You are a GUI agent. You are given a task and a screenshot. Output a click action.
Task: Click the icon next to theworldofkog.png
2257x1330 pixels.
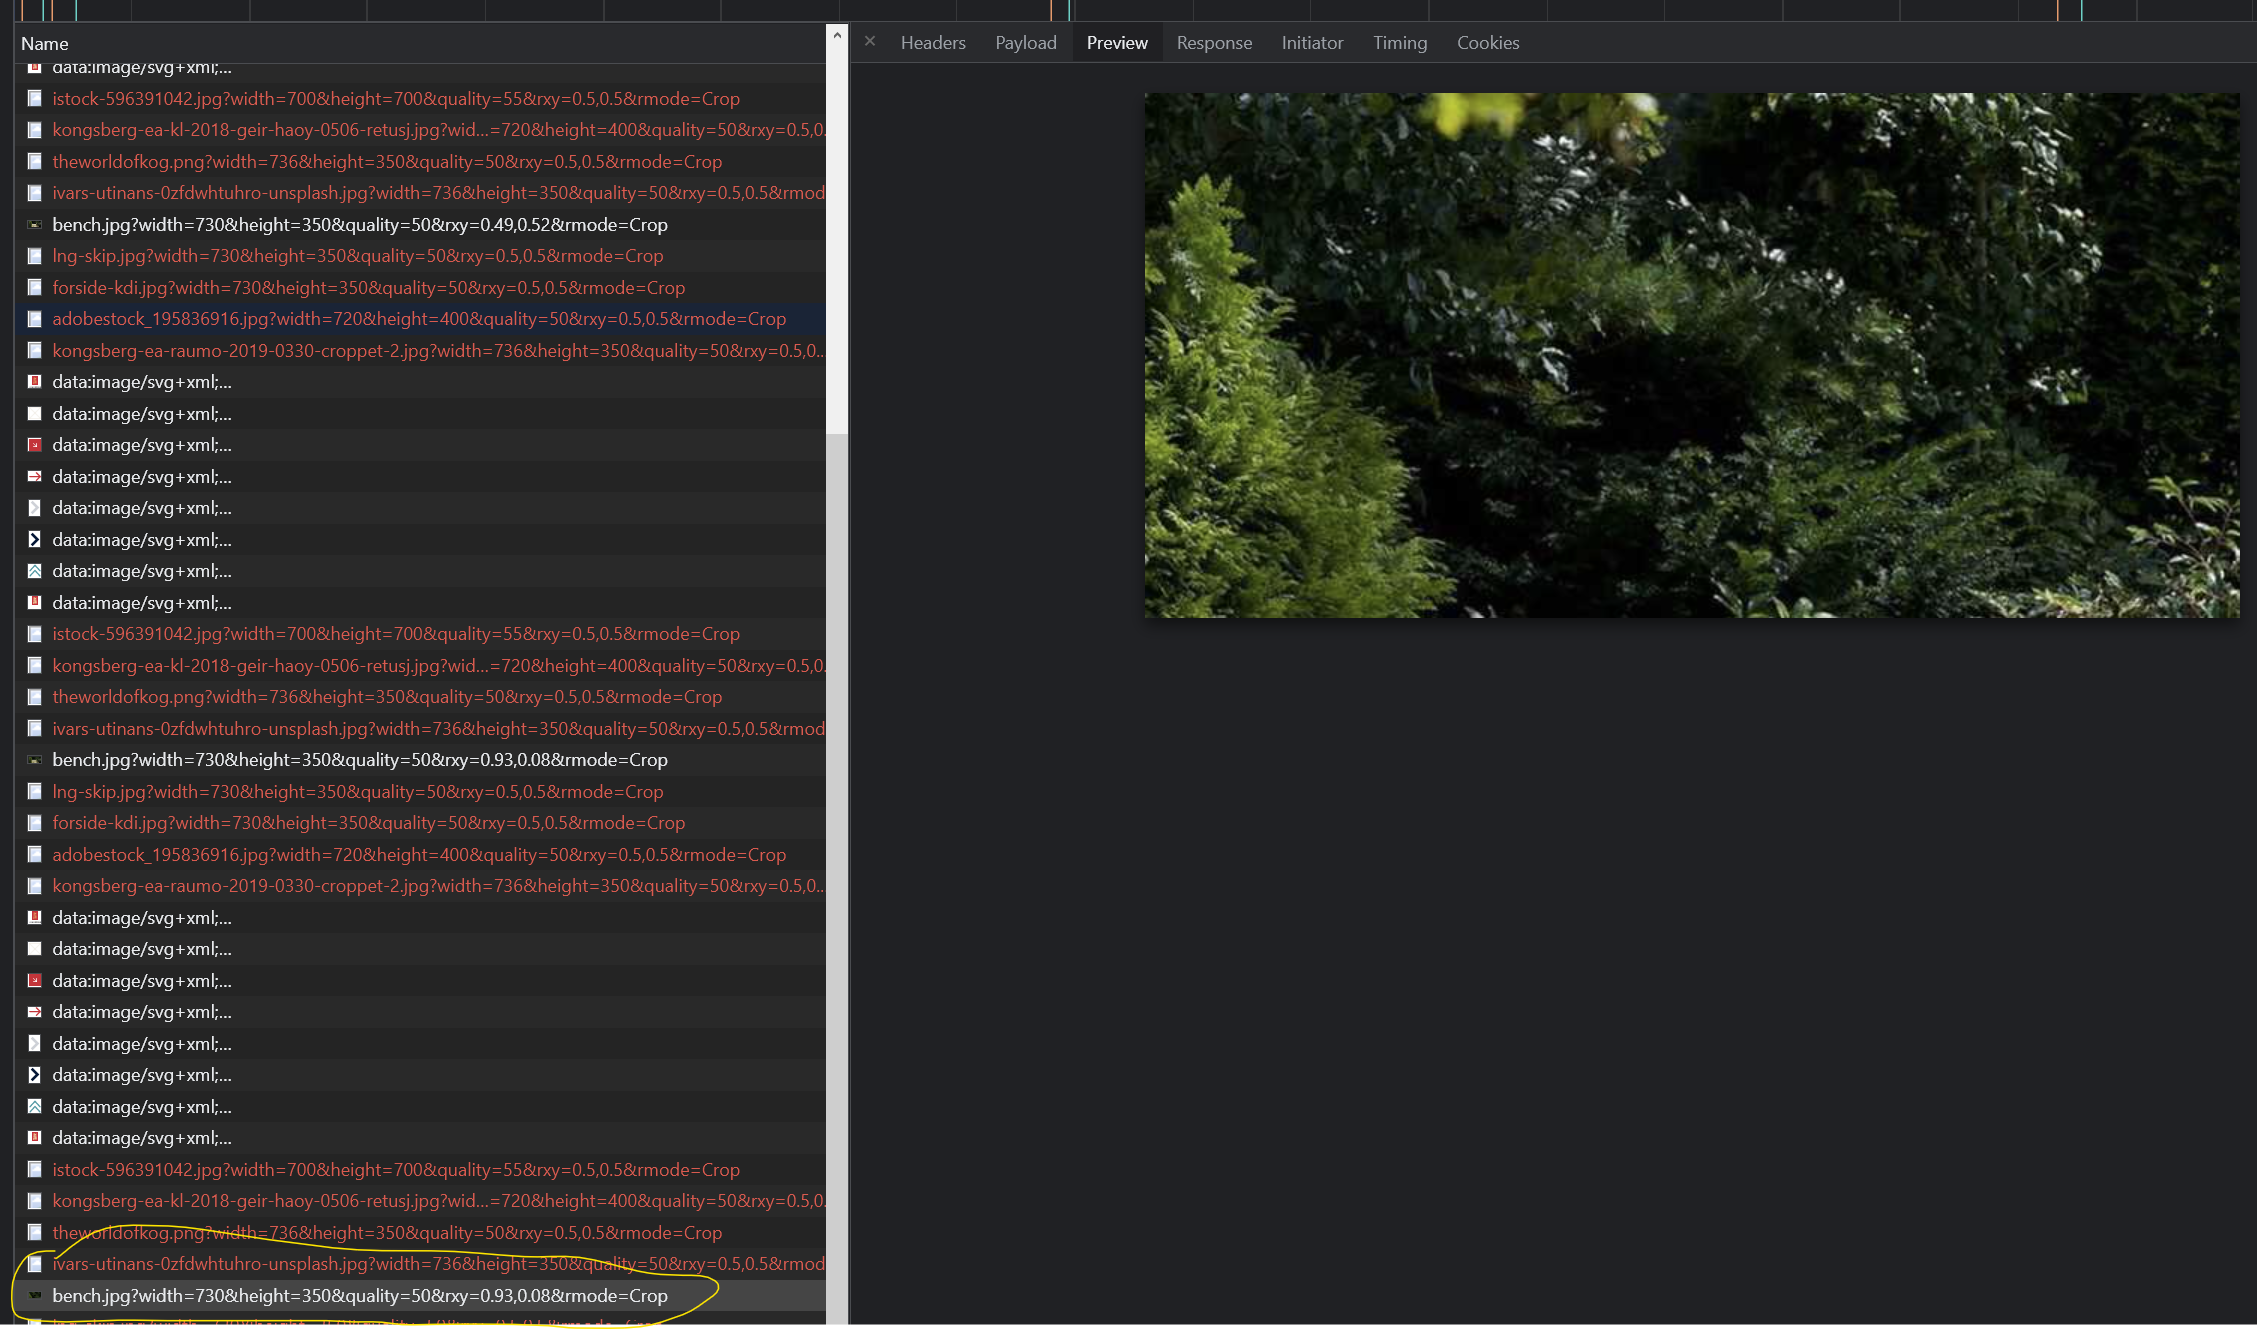coord(35,161)
